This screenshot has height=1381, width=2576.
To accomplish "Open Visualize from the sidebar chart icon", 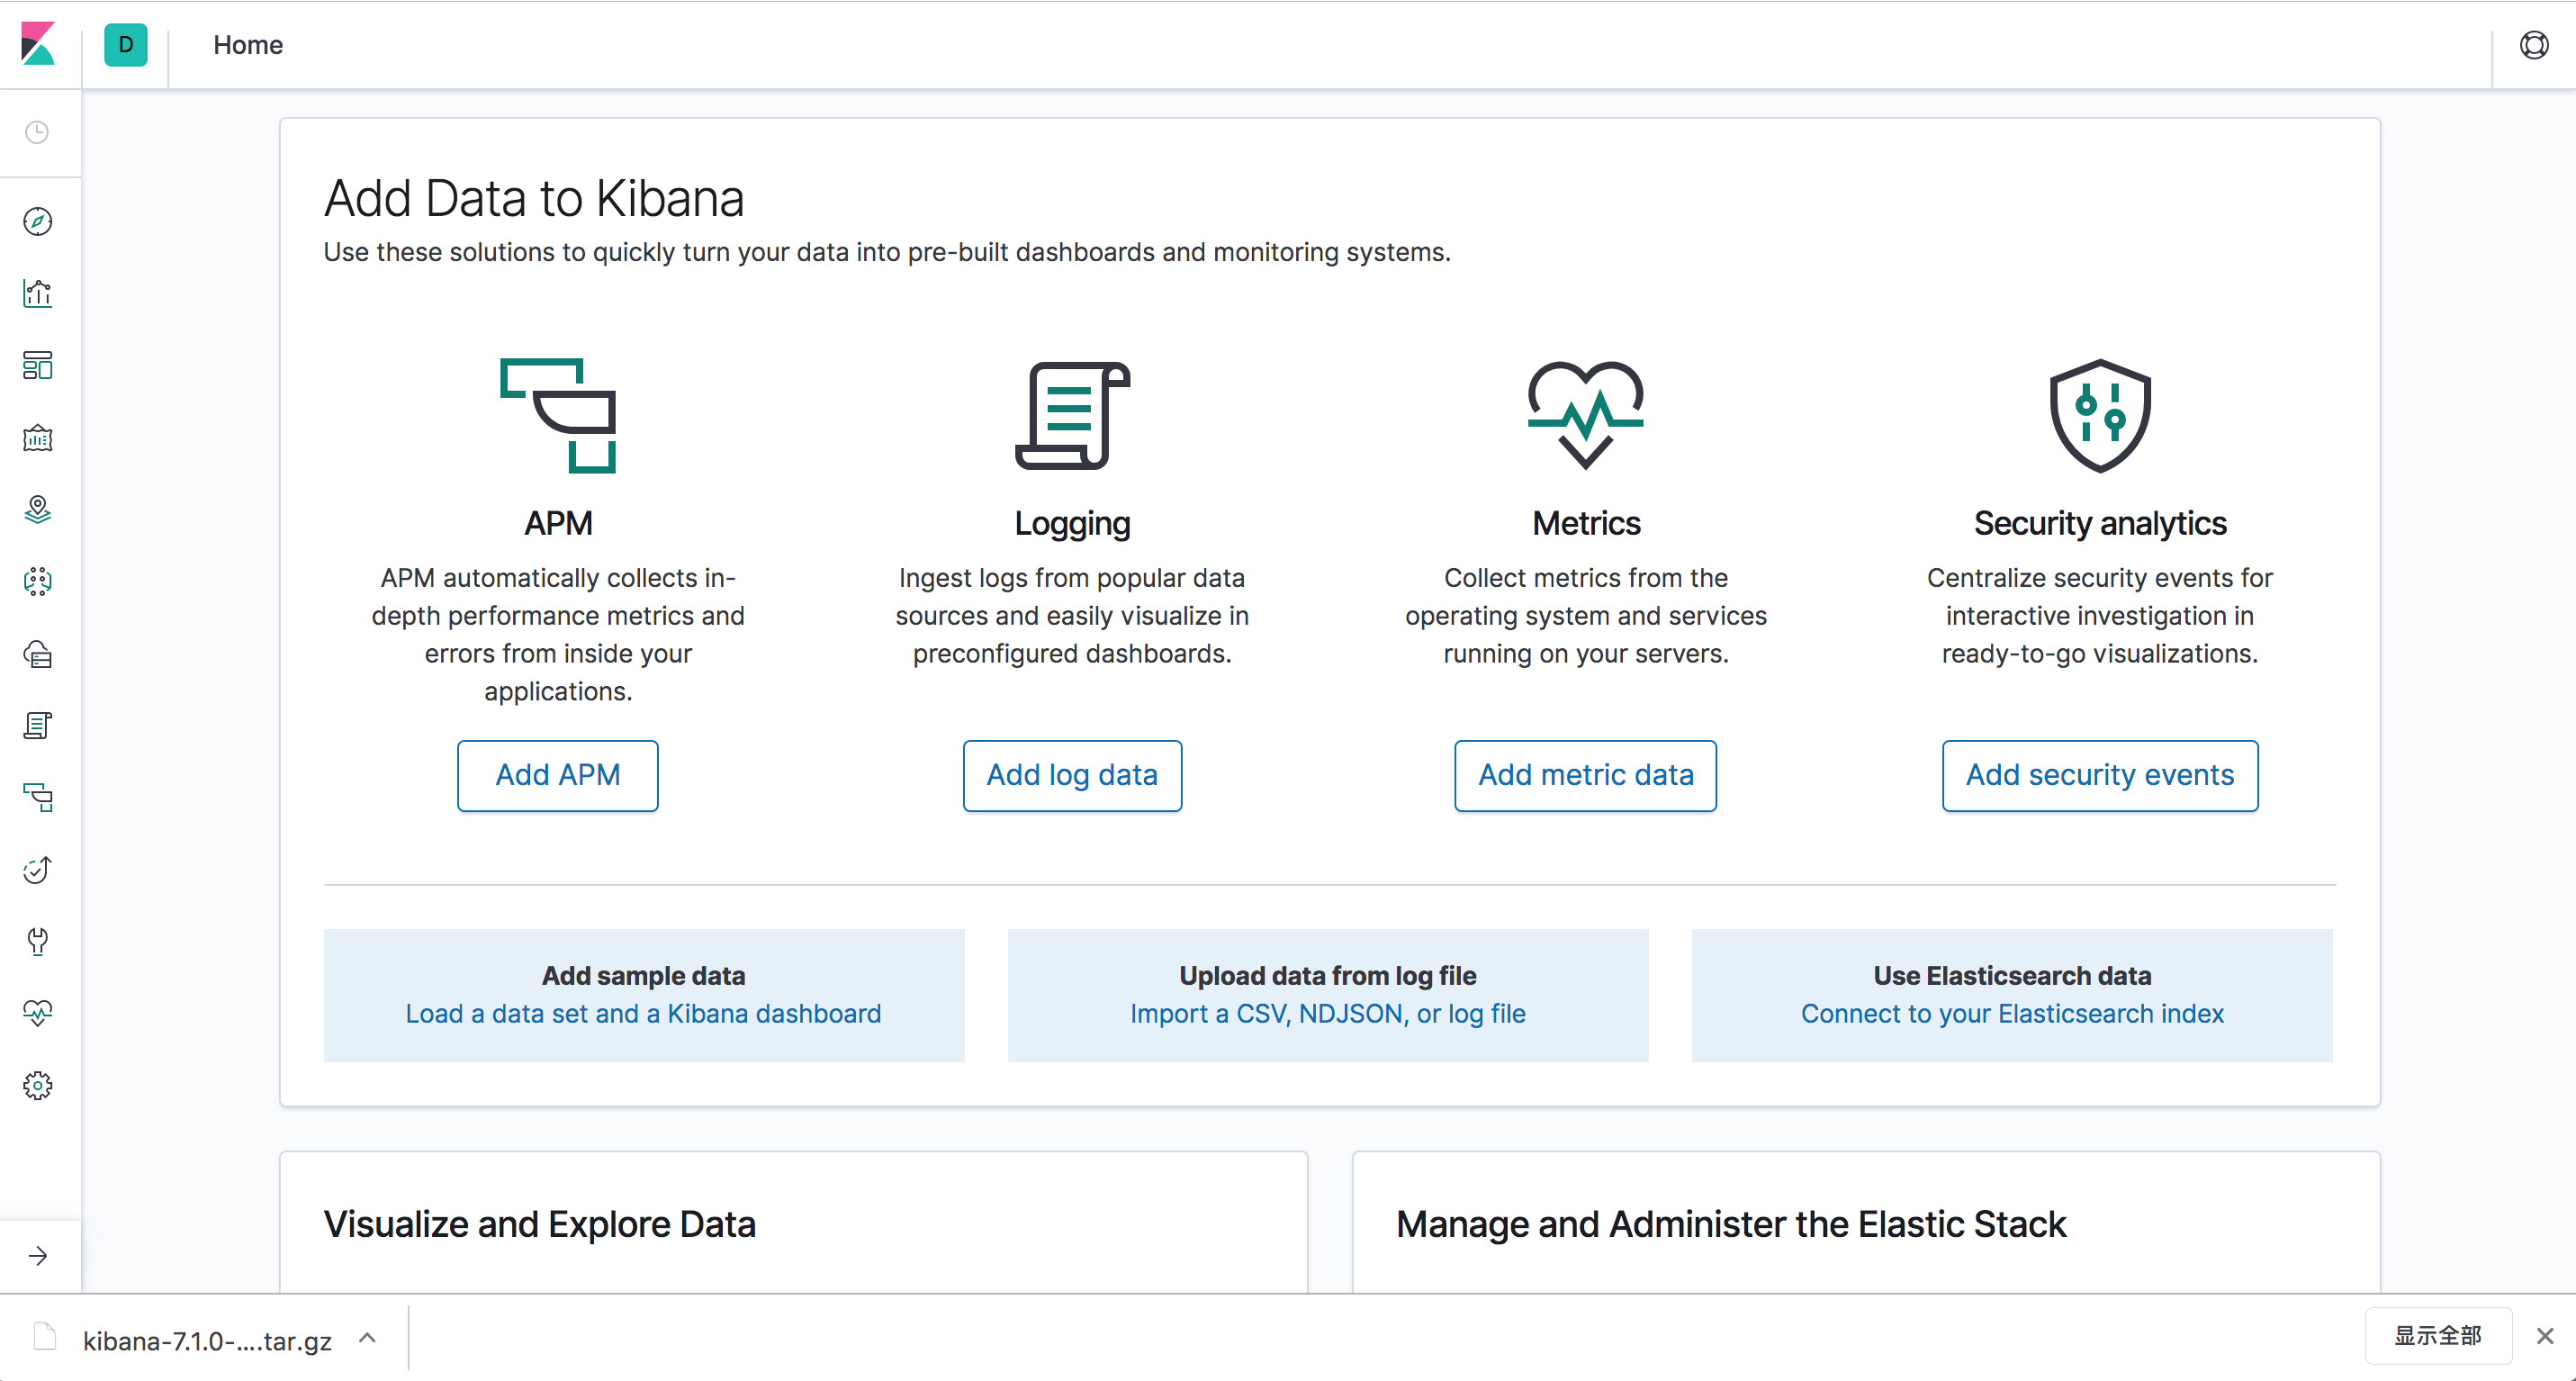I will 38,293.
